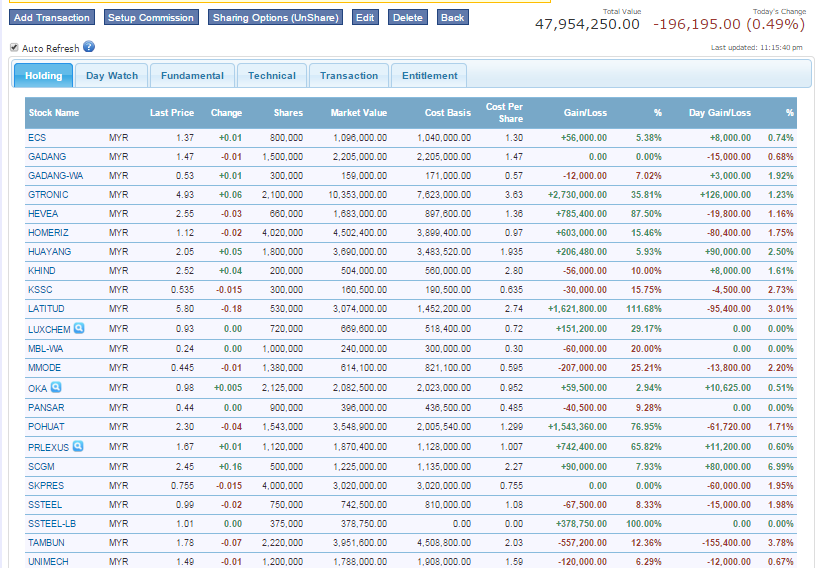This screenshot has width=817, height=568.
Task: Open the magnifier icon beside PRLEXUS
Action: pyautogui.click(x=78, y=446)
